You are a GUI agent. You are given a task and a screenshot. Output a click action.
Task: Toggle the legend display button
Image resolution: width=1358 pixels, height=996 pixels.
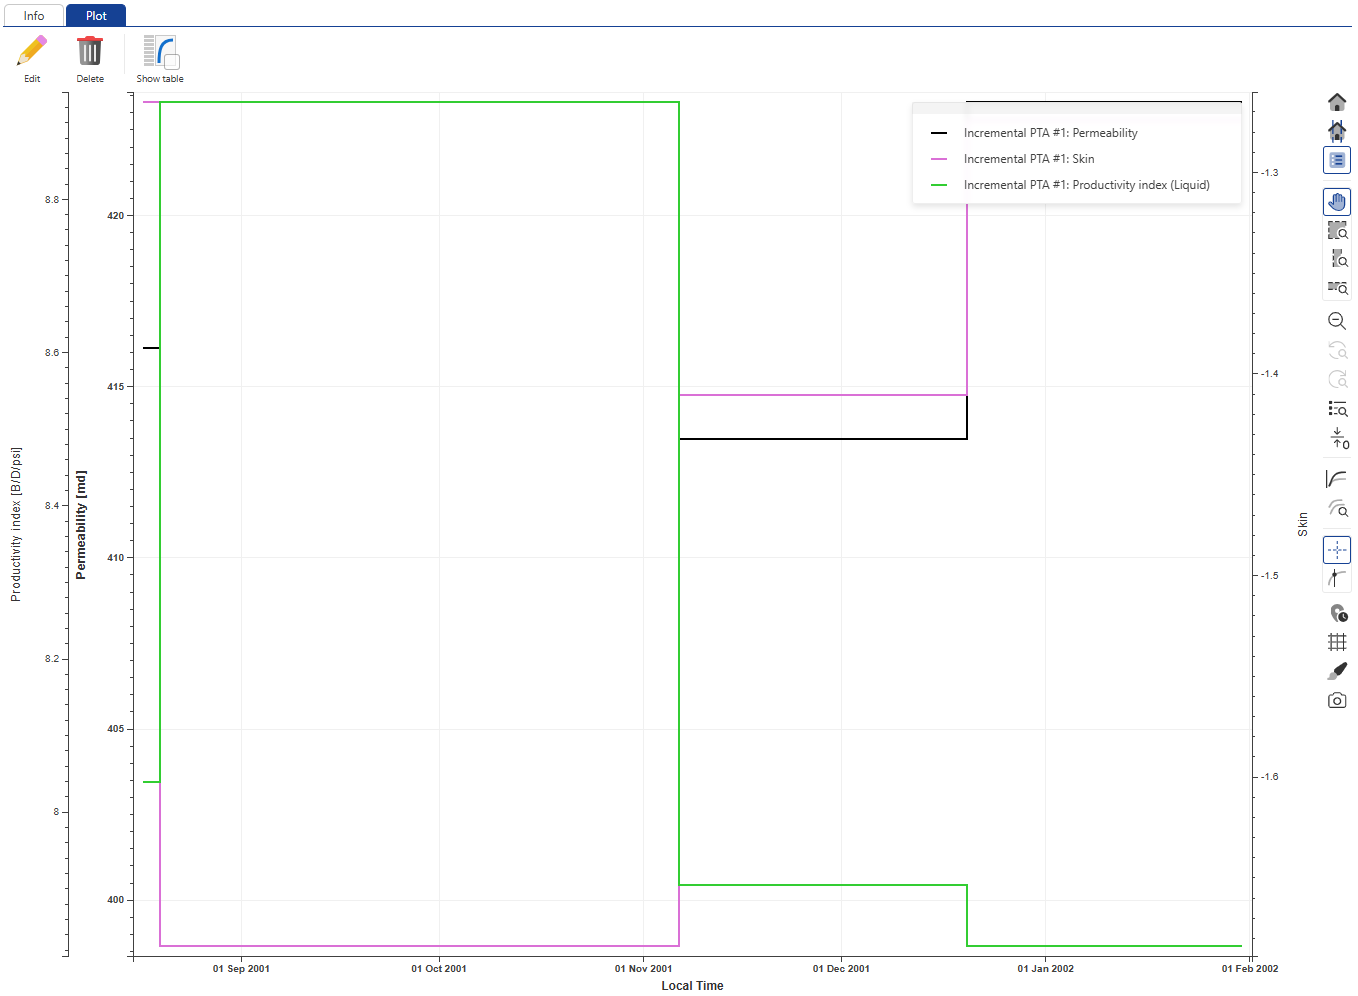point(1337,160)
